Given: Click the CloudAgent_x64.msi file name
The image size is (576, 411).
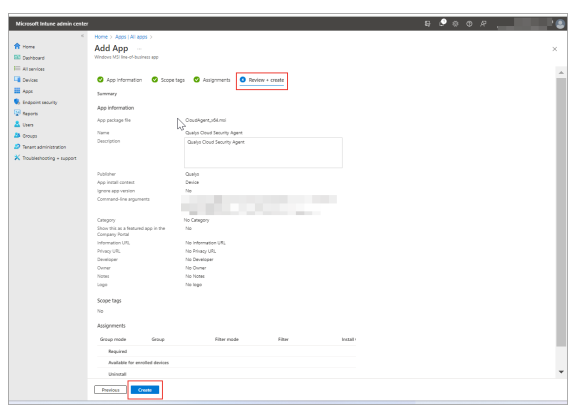Looking at the screenshot, I should tap(206, 120).
